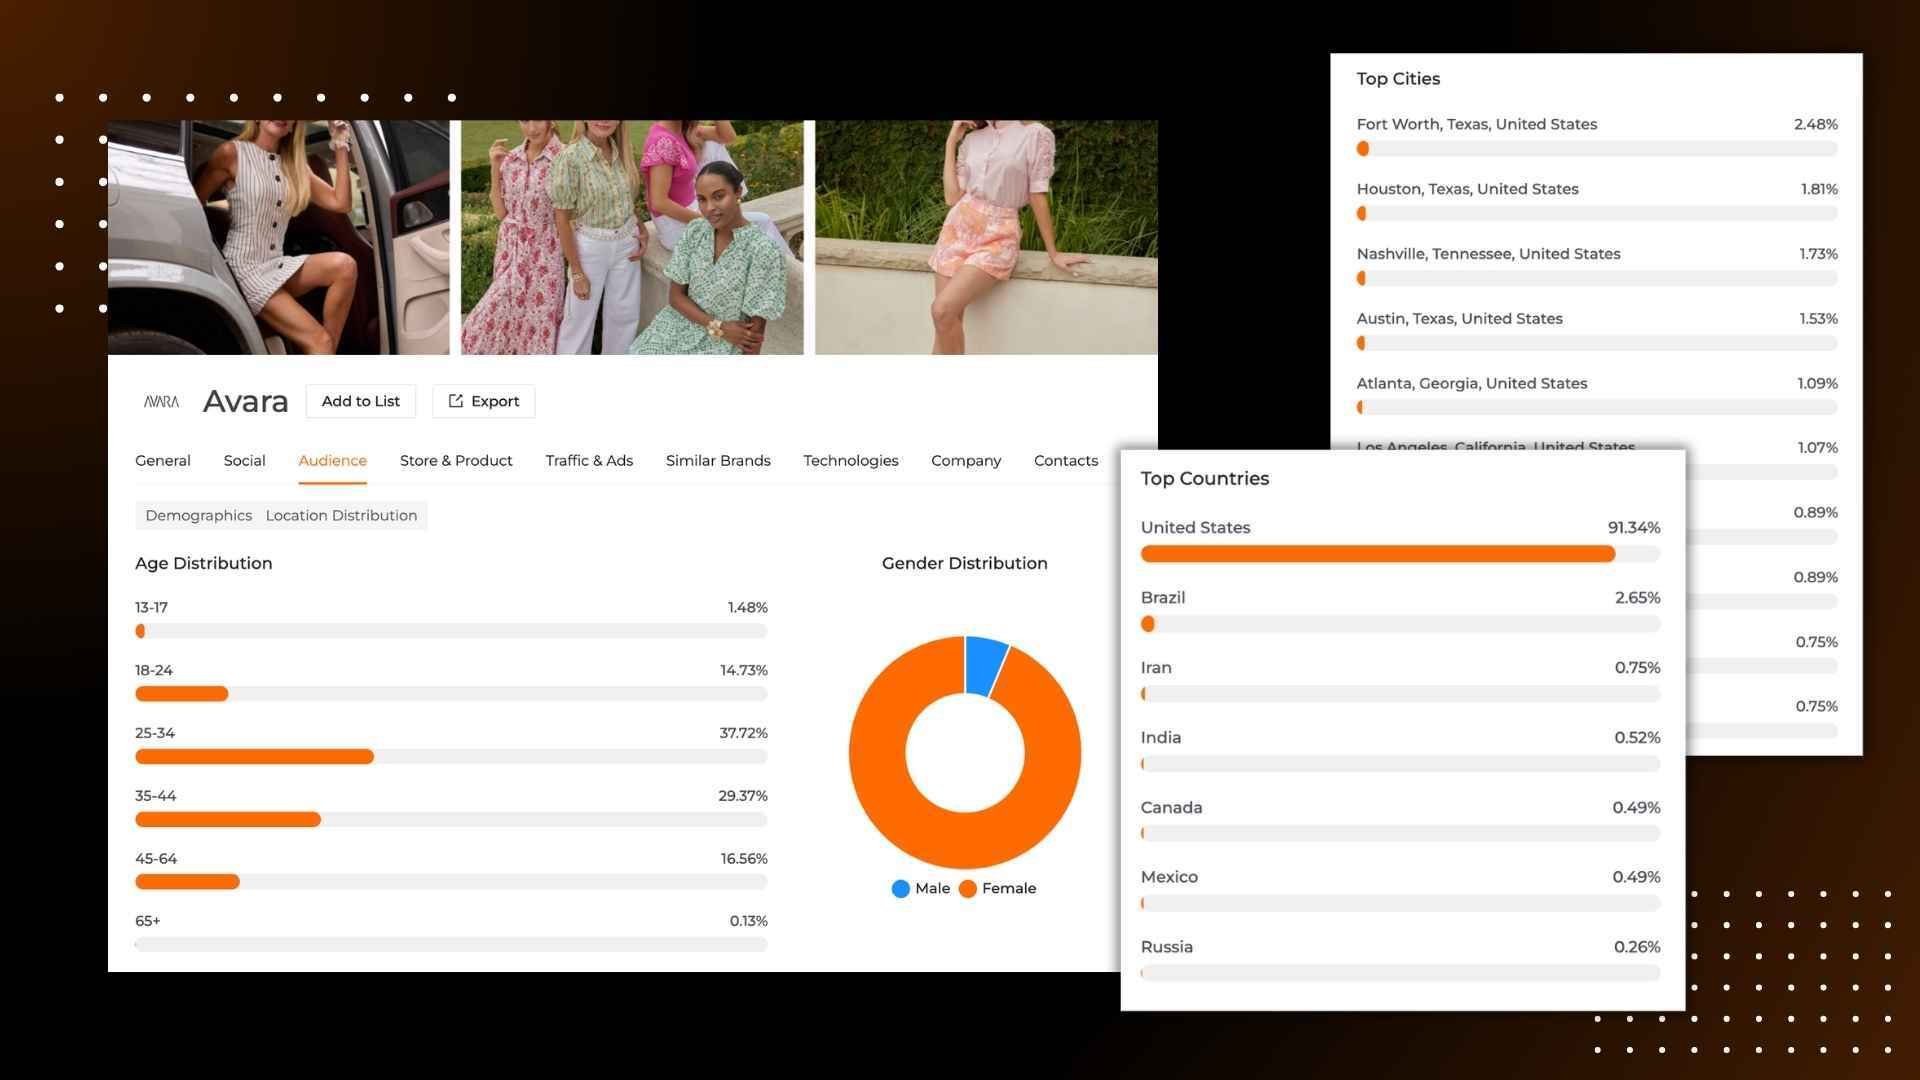Image resolution: width=1920 pixels, height=1080 pixels.
Task: Click the Brazil country bar
Action: point(1400,624)
